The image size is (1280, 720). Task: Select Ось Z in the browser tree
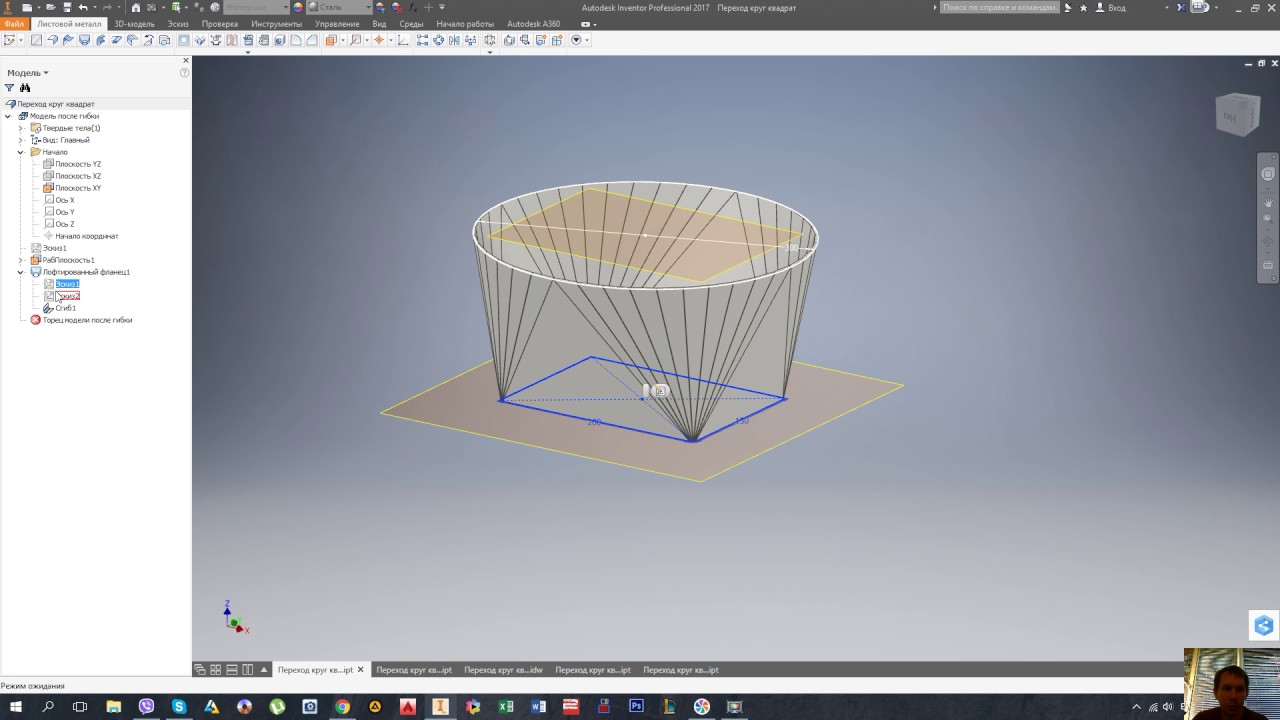coord(64,224)
